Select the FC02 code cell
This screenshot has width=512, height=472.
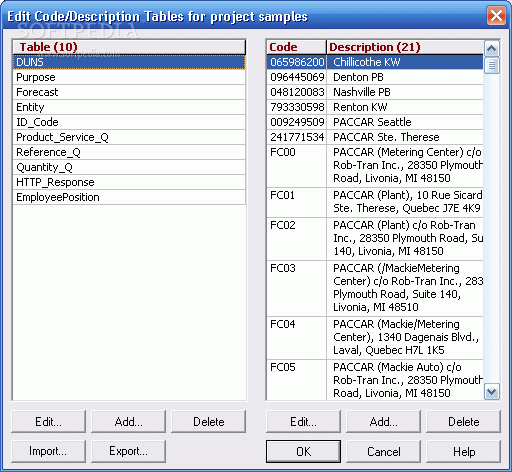coord(296,239)
